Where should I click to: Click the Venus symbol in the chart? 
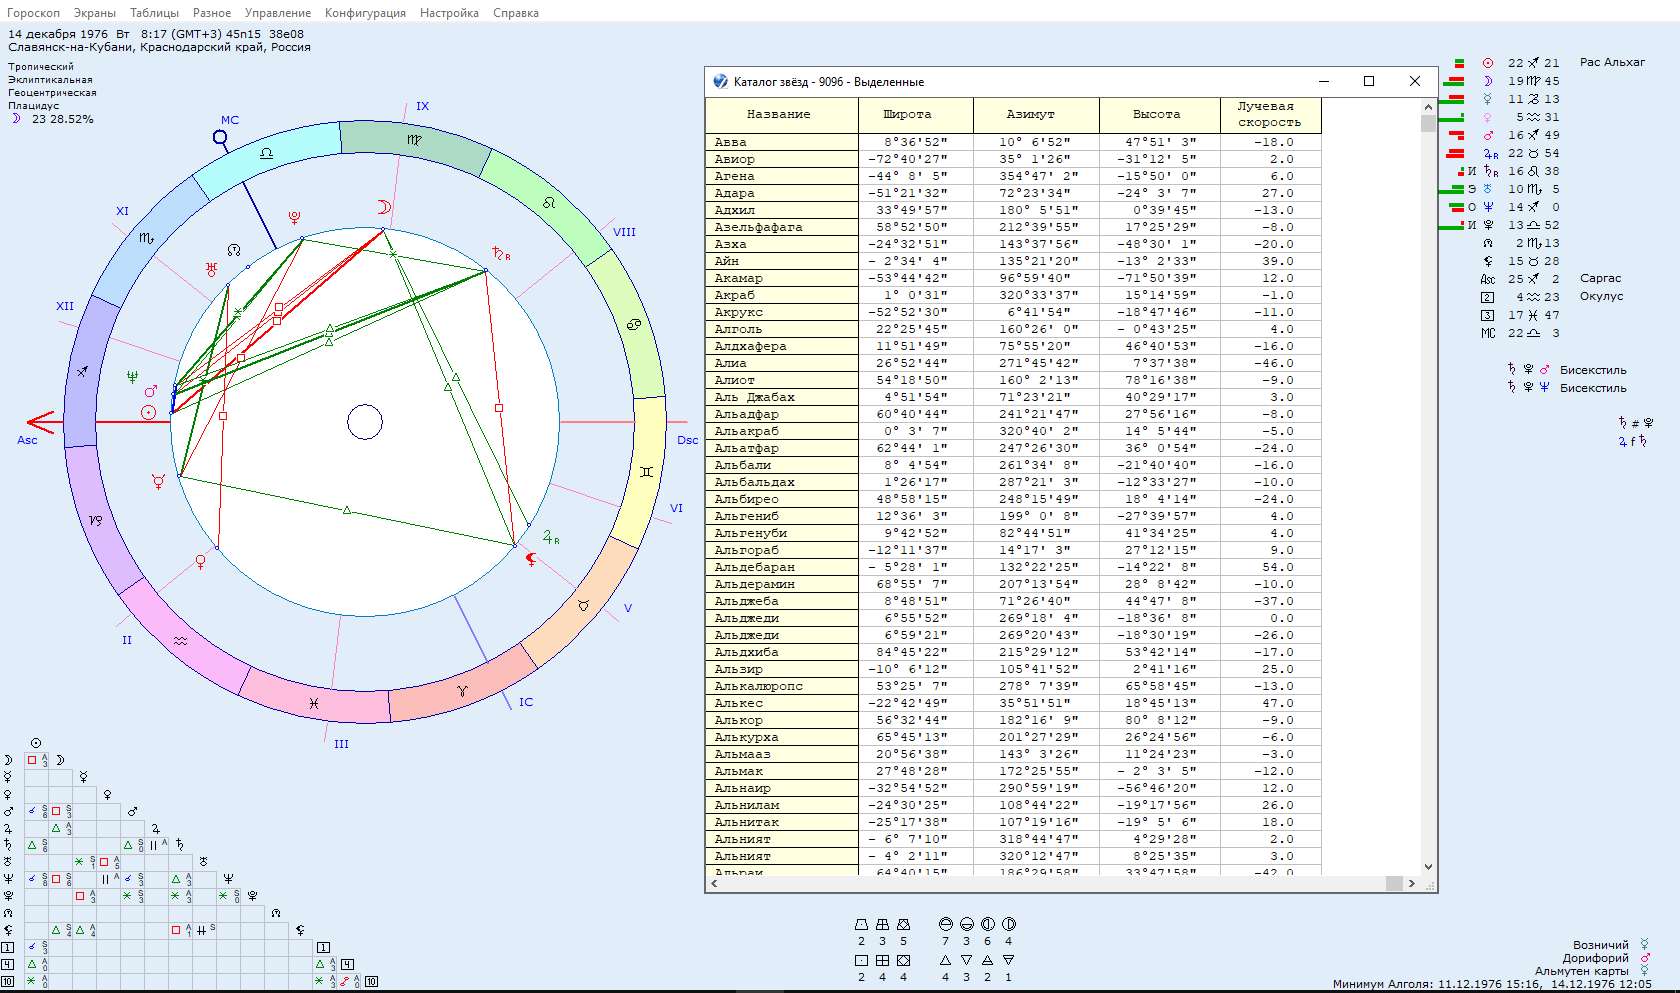coord(200,562)
